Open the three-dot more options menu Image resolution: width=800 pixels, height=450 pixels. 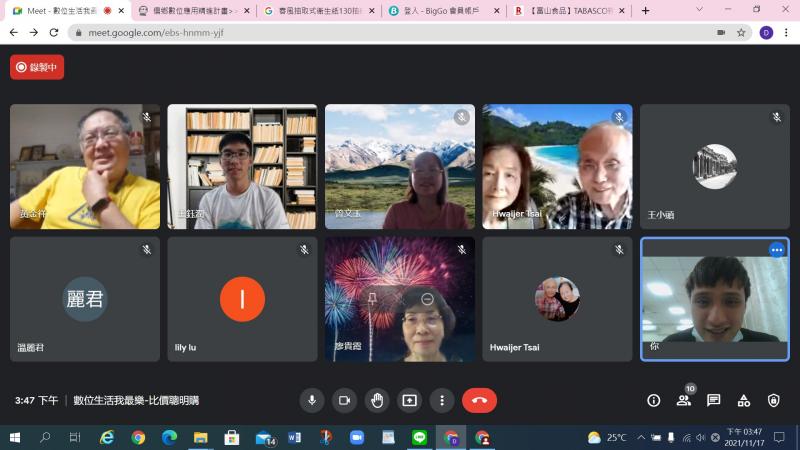(x=442, y=400)
